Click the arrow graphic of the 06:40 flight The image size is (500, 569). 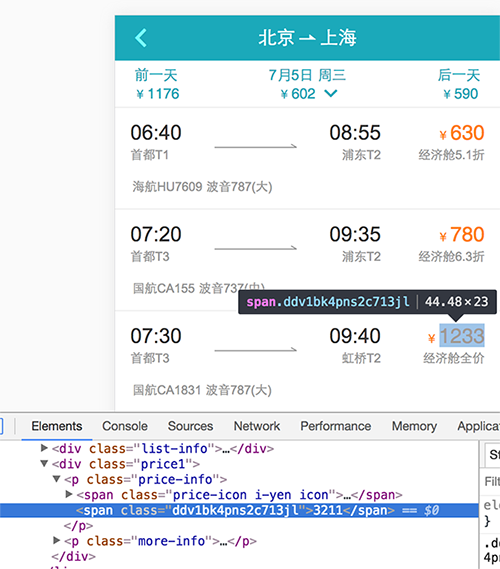coord(256,147)
